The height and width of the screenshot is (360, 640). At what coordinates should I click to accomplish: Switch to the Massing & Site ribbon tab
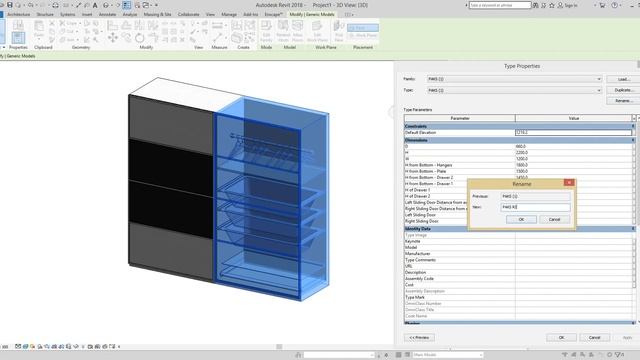(x=157, y=14)
